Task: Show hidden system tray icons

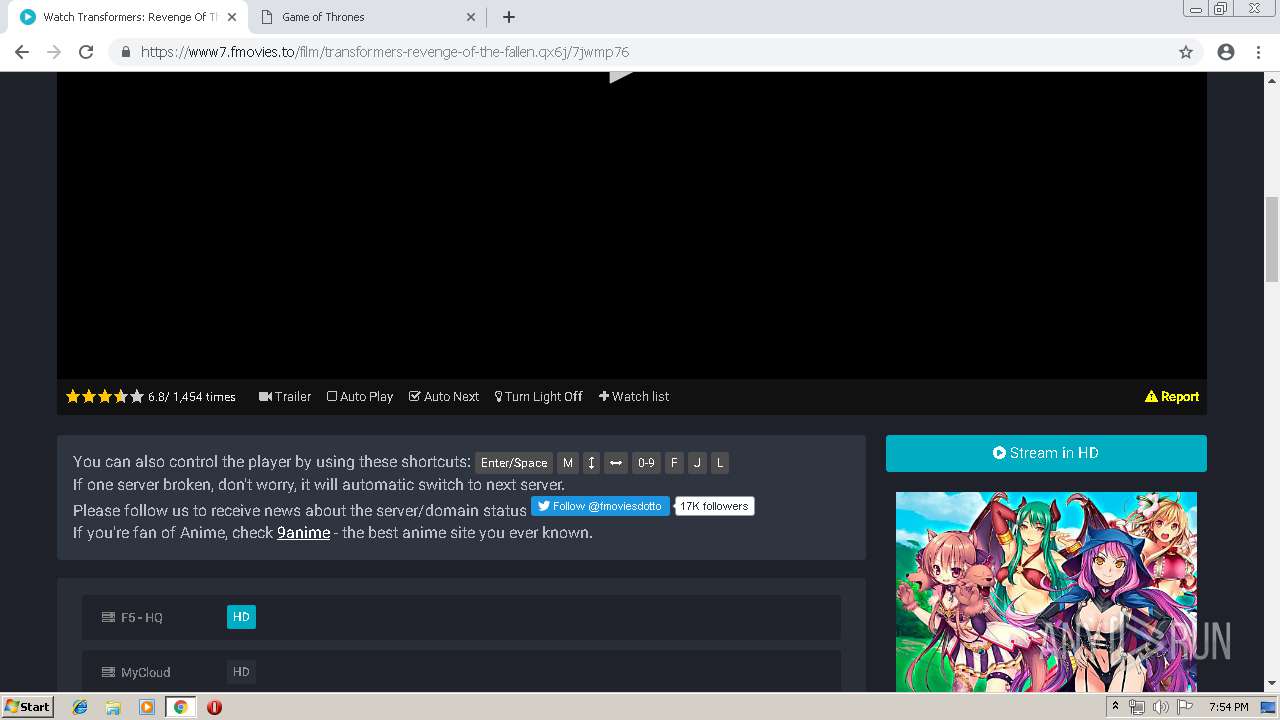Action: (x=1115, y=707)
